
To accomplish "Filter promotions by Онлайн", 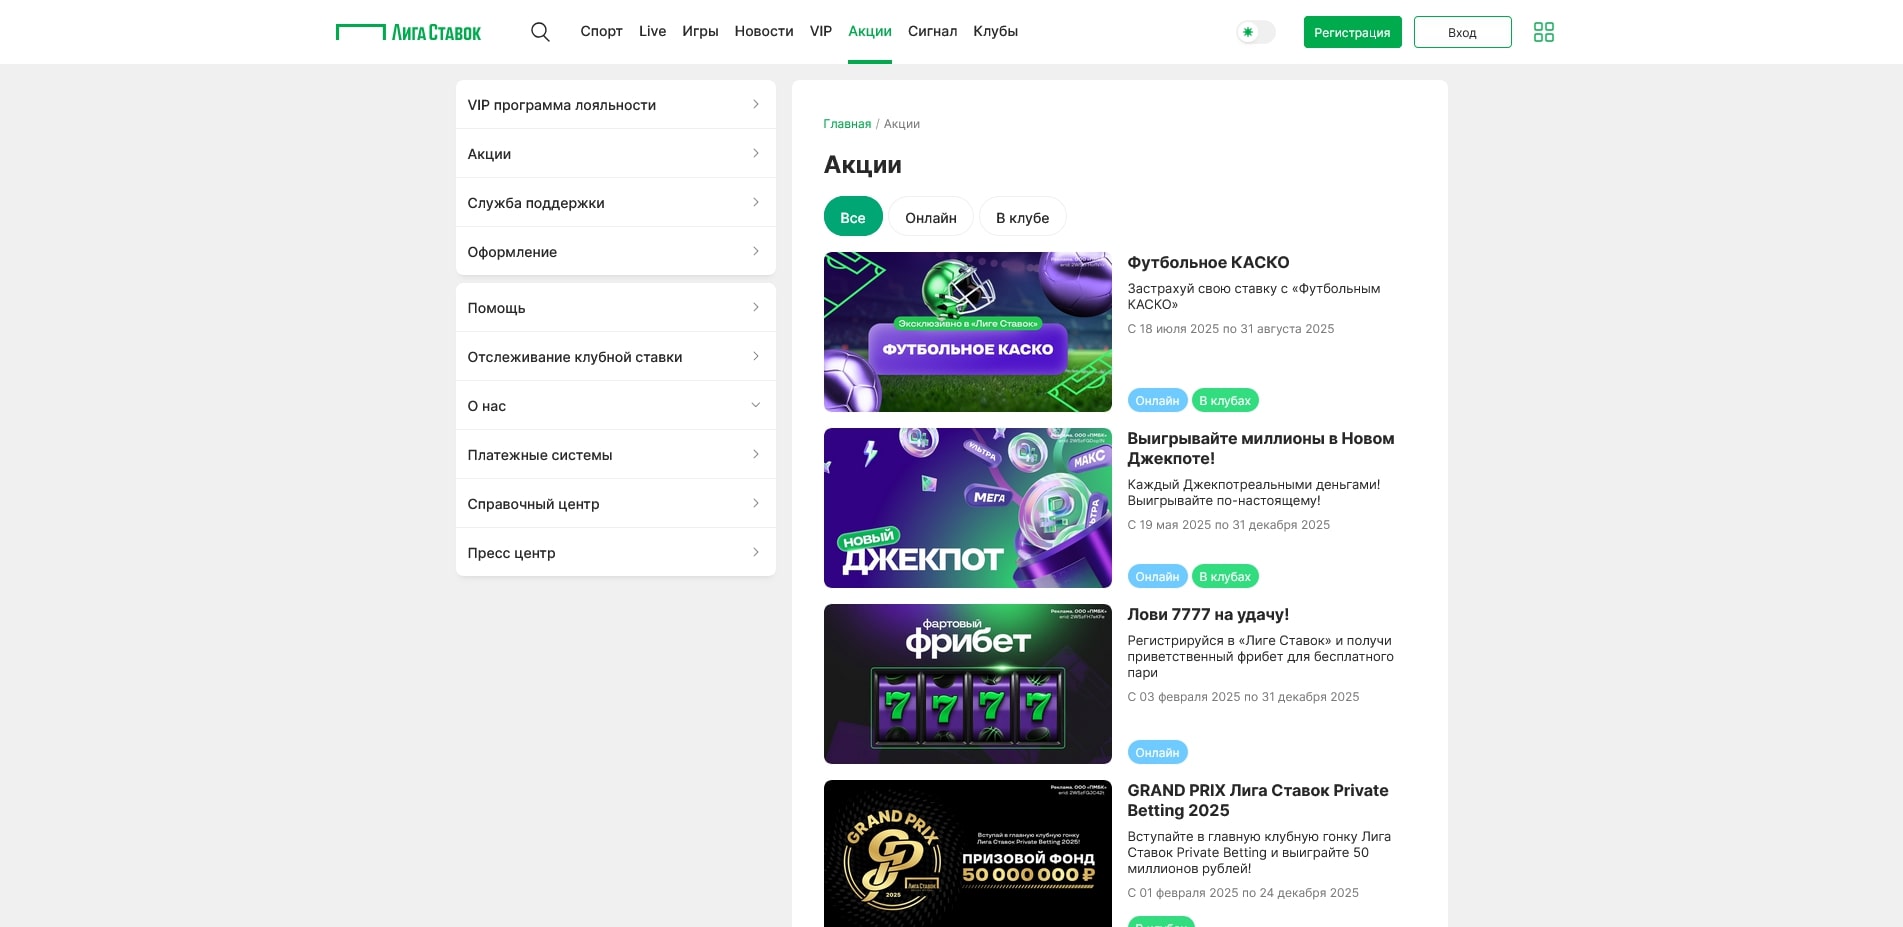I will point(930,217).
